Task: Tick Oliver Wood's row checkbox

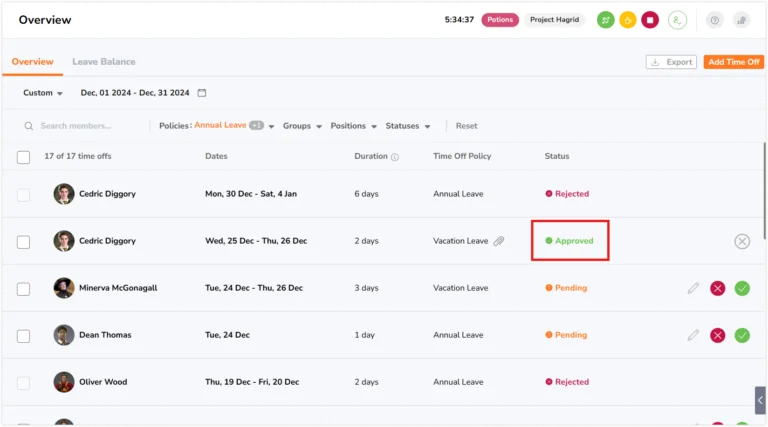Action: click(x=24, y=383)
